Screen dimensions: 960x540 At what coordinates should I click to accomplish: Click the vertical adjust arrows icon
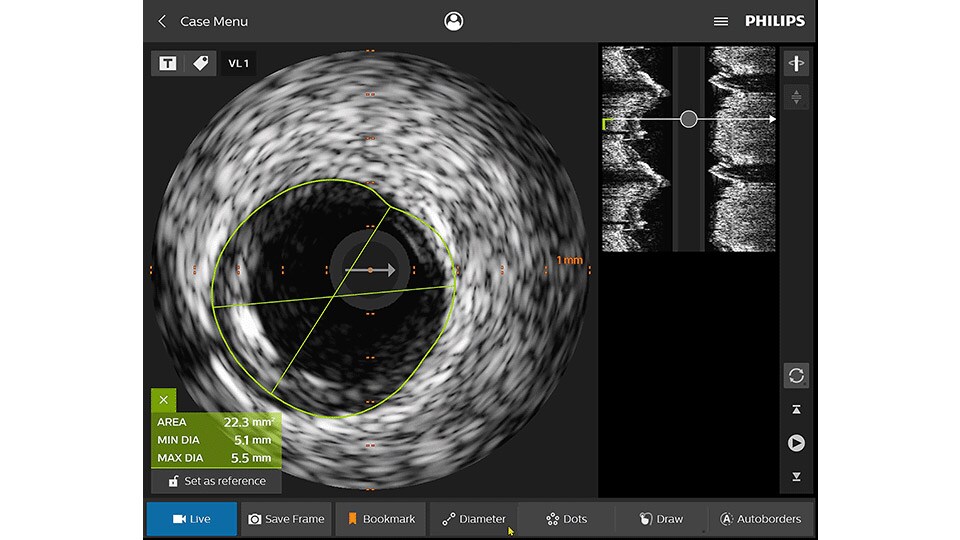796,97
